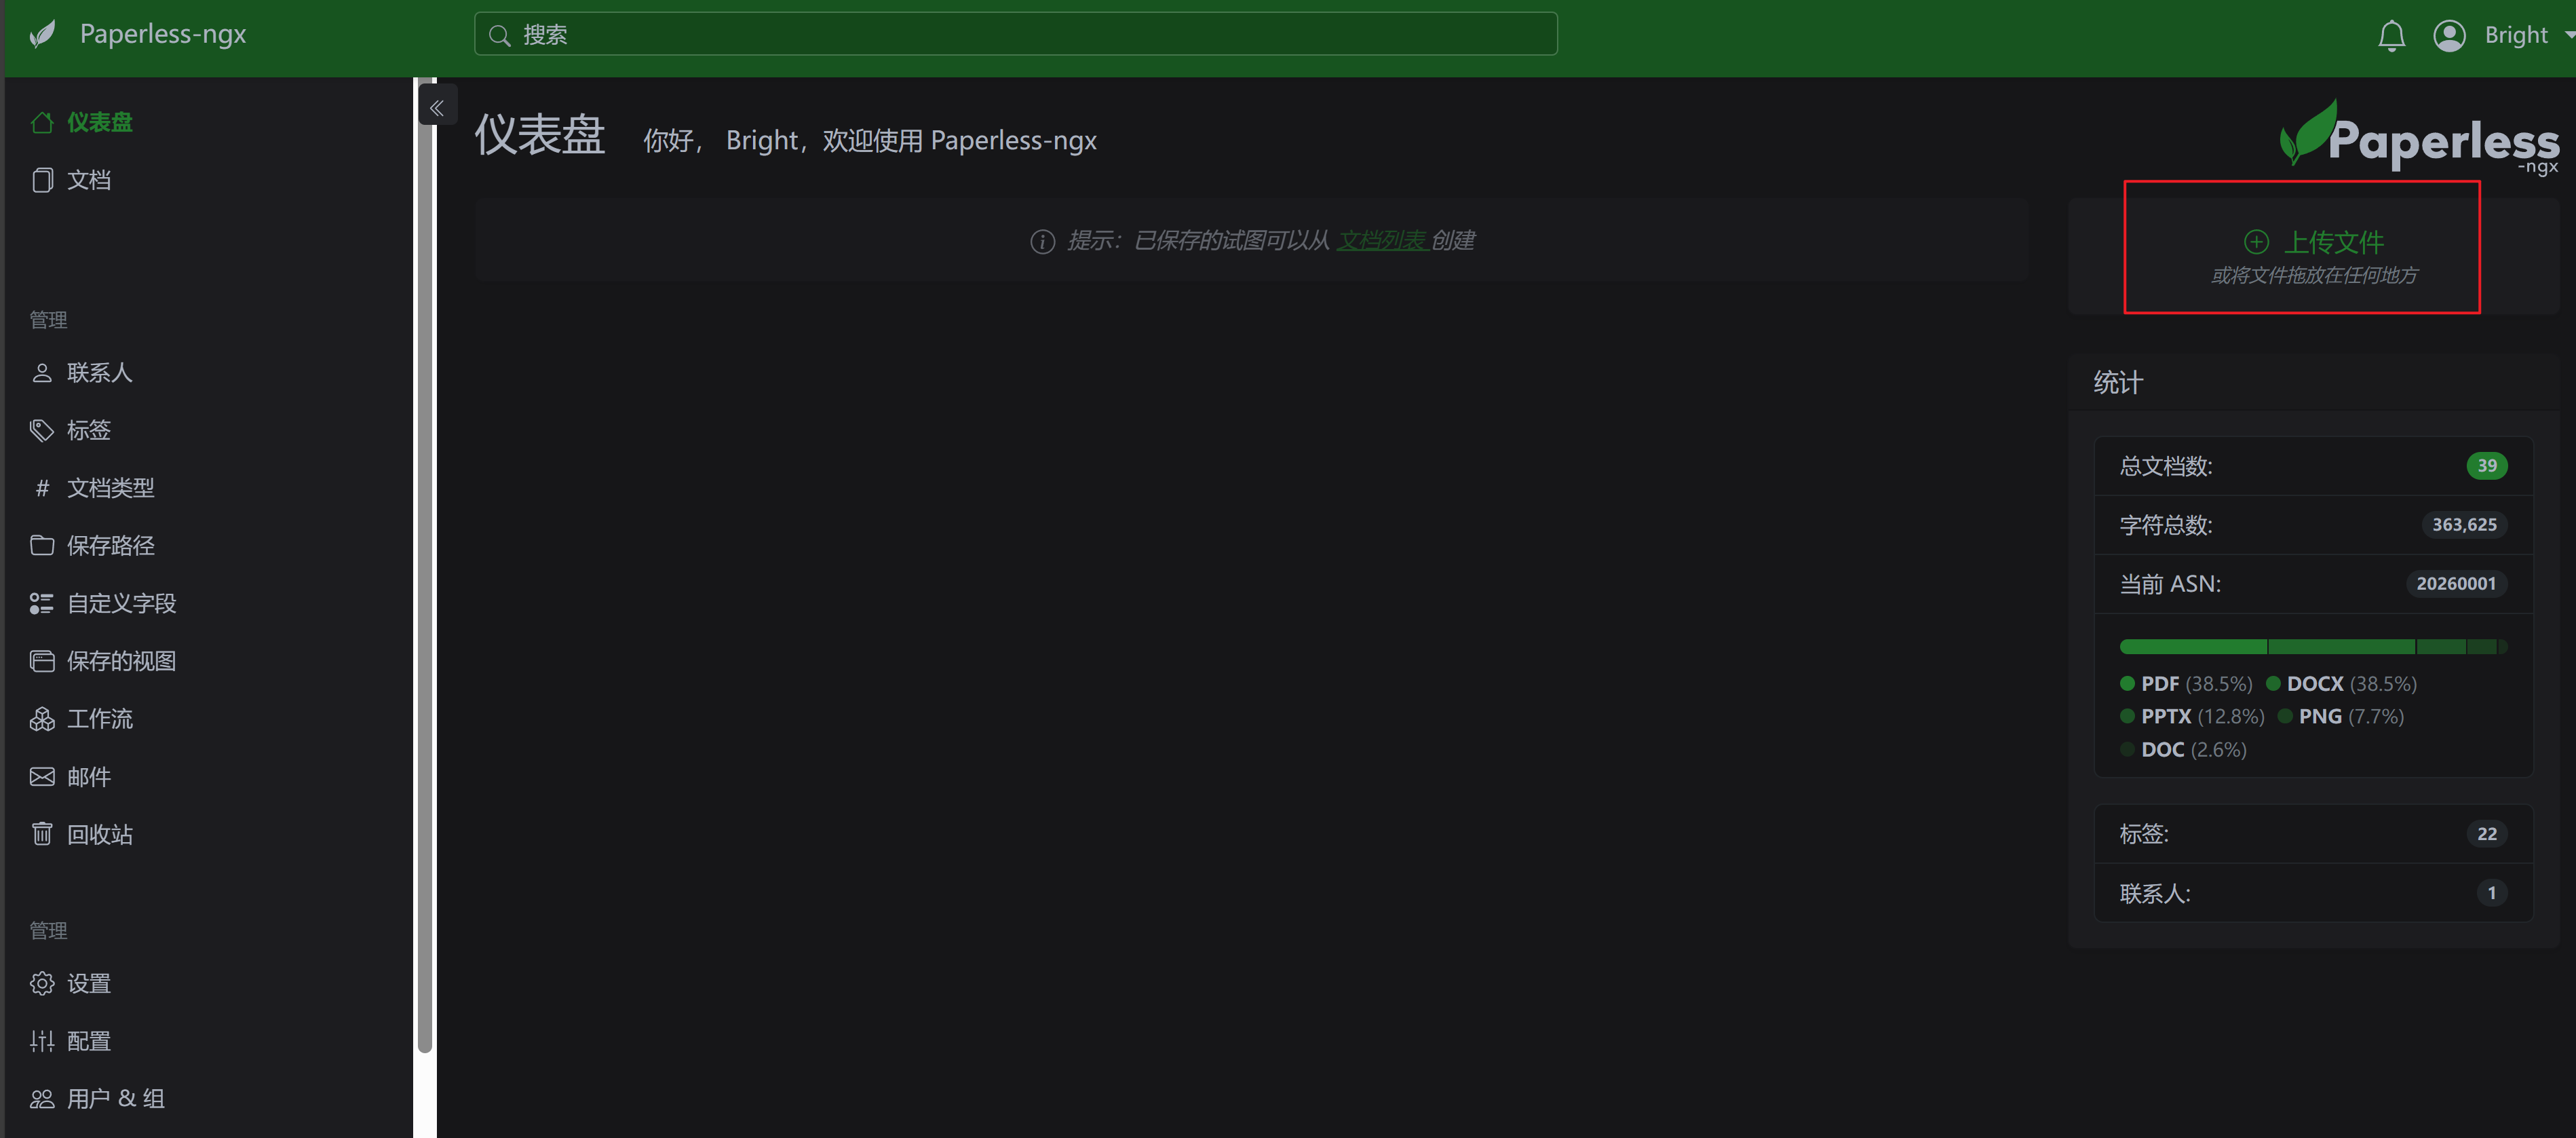
Task: Focus the 搜索 search field
Action: [x=1015, y=35]
